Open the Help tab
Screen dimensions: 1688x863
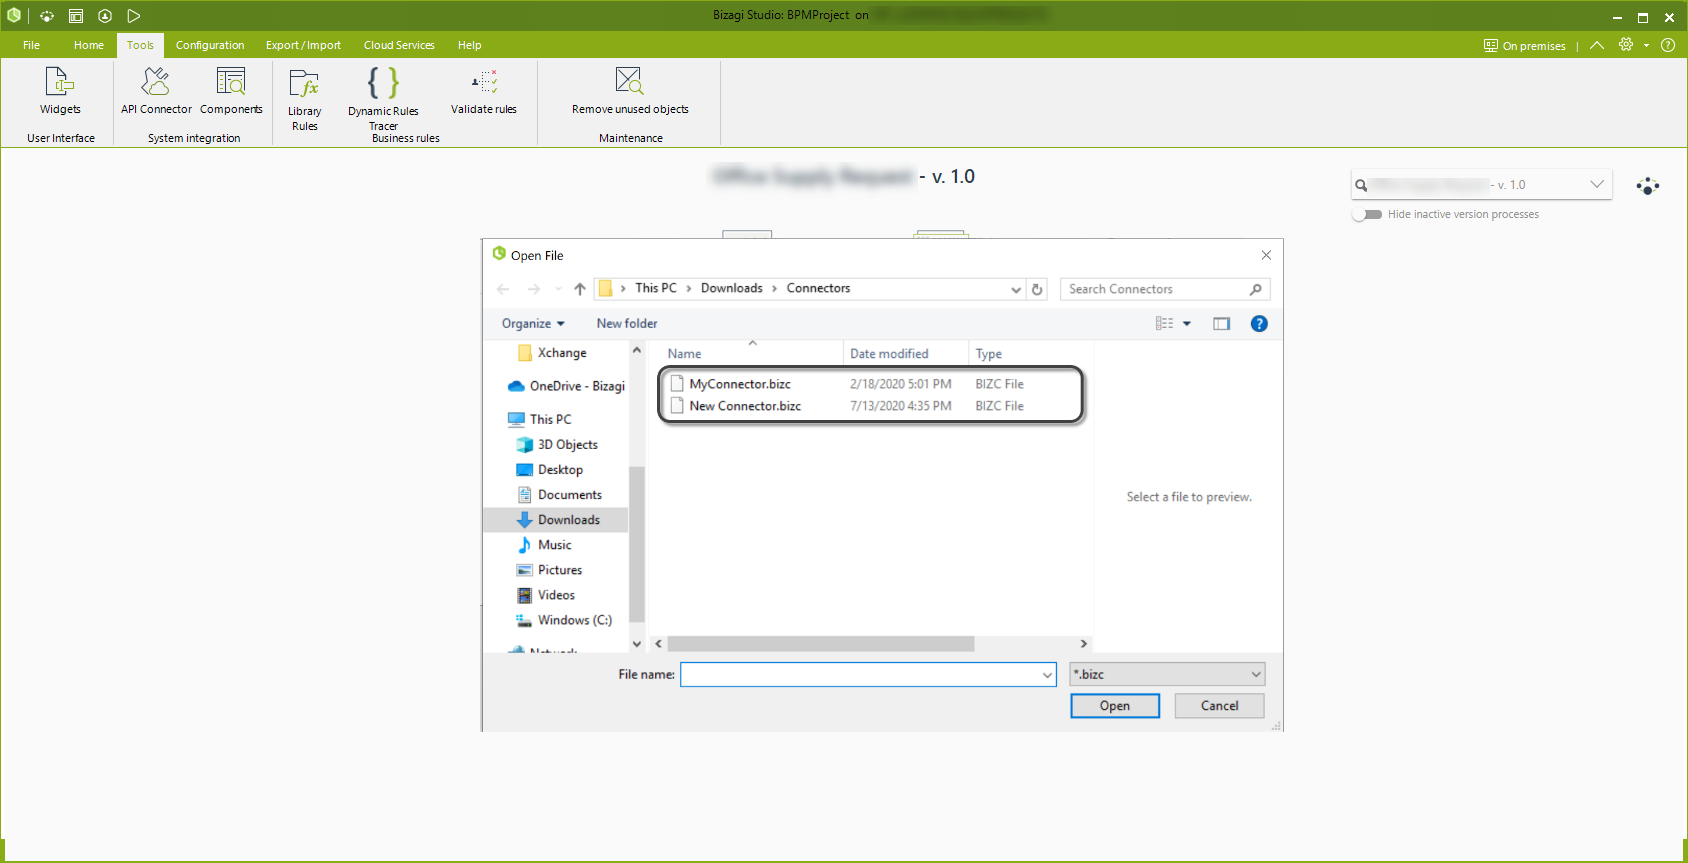point(469,45)
